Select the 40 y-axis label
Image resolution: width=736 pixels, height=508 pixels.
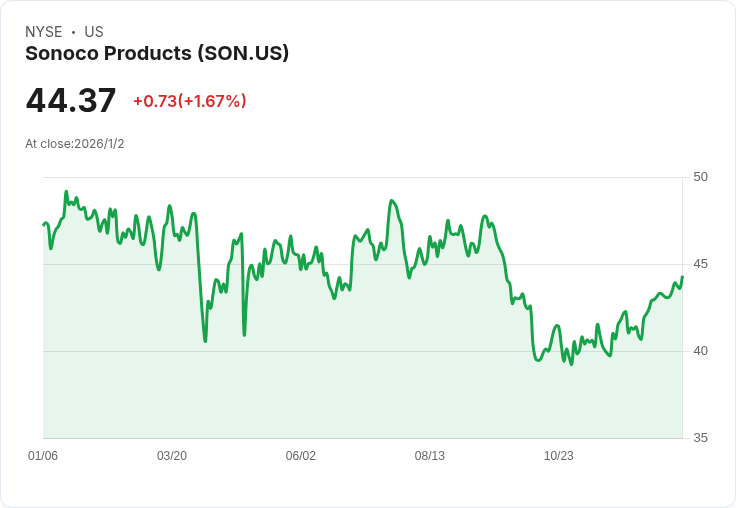click(700, 351)
